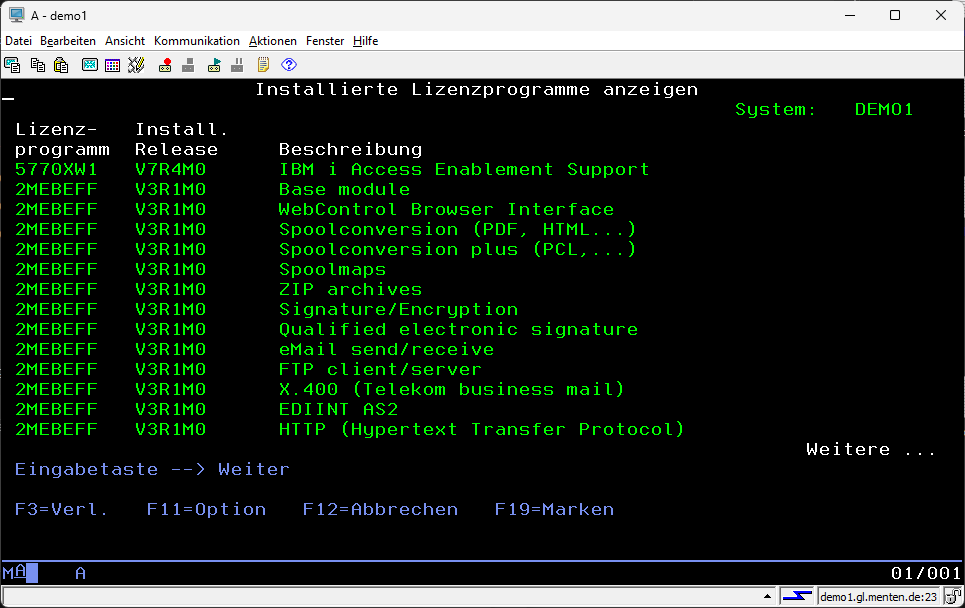Click the F3=Verl. function key text
Image resolution: width=965 pixels, height=608 pixels.
(x=61, y=510)
